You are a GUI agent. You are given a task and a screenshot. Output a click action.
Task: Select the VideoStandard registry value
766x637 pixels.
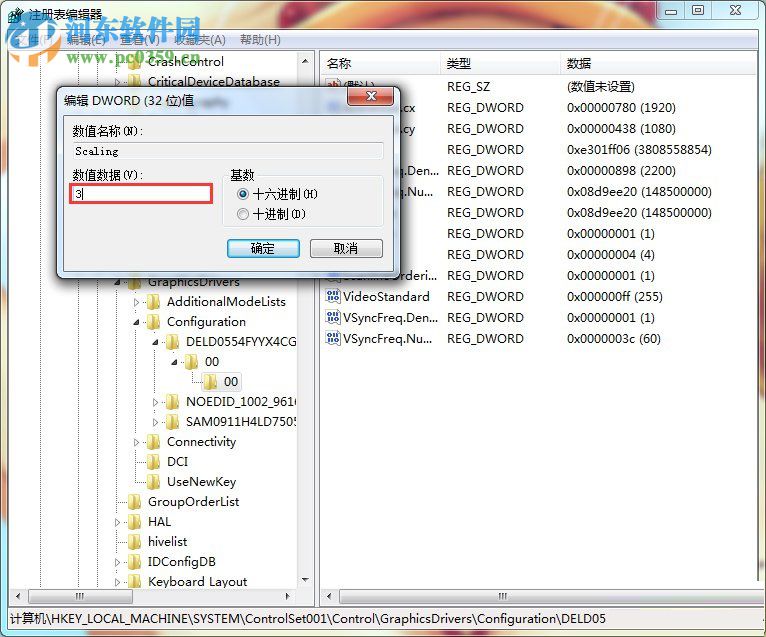click(386, 297)
